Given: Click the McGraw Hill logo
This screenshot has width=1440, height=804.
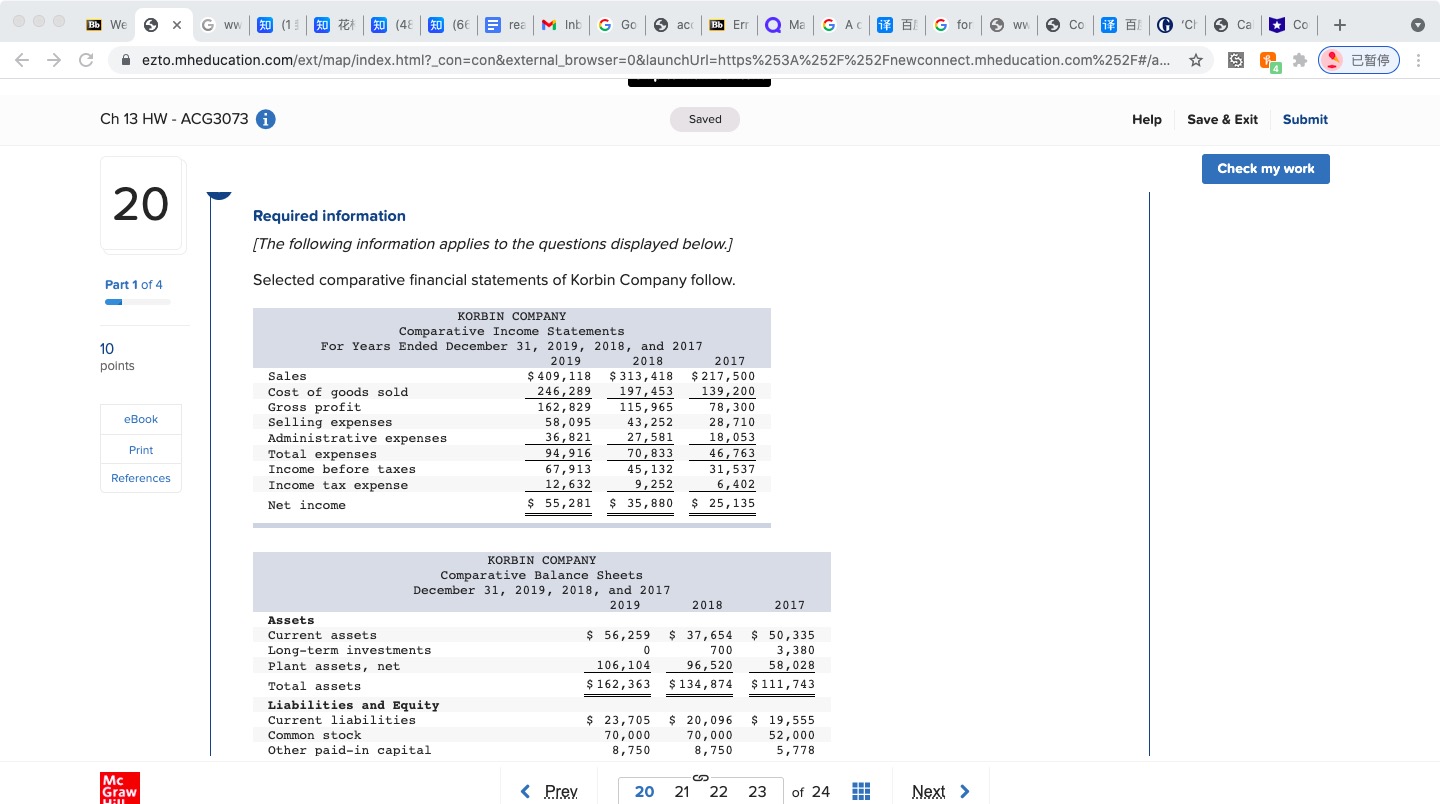Looking at the screenshot, I should (121, 787).
